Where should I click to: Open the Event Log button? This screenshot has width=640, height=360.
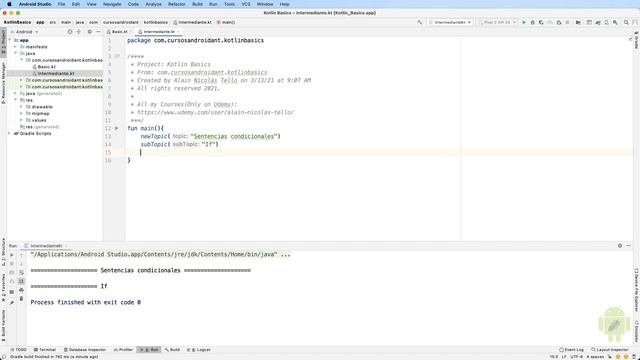tap(571, 350)
